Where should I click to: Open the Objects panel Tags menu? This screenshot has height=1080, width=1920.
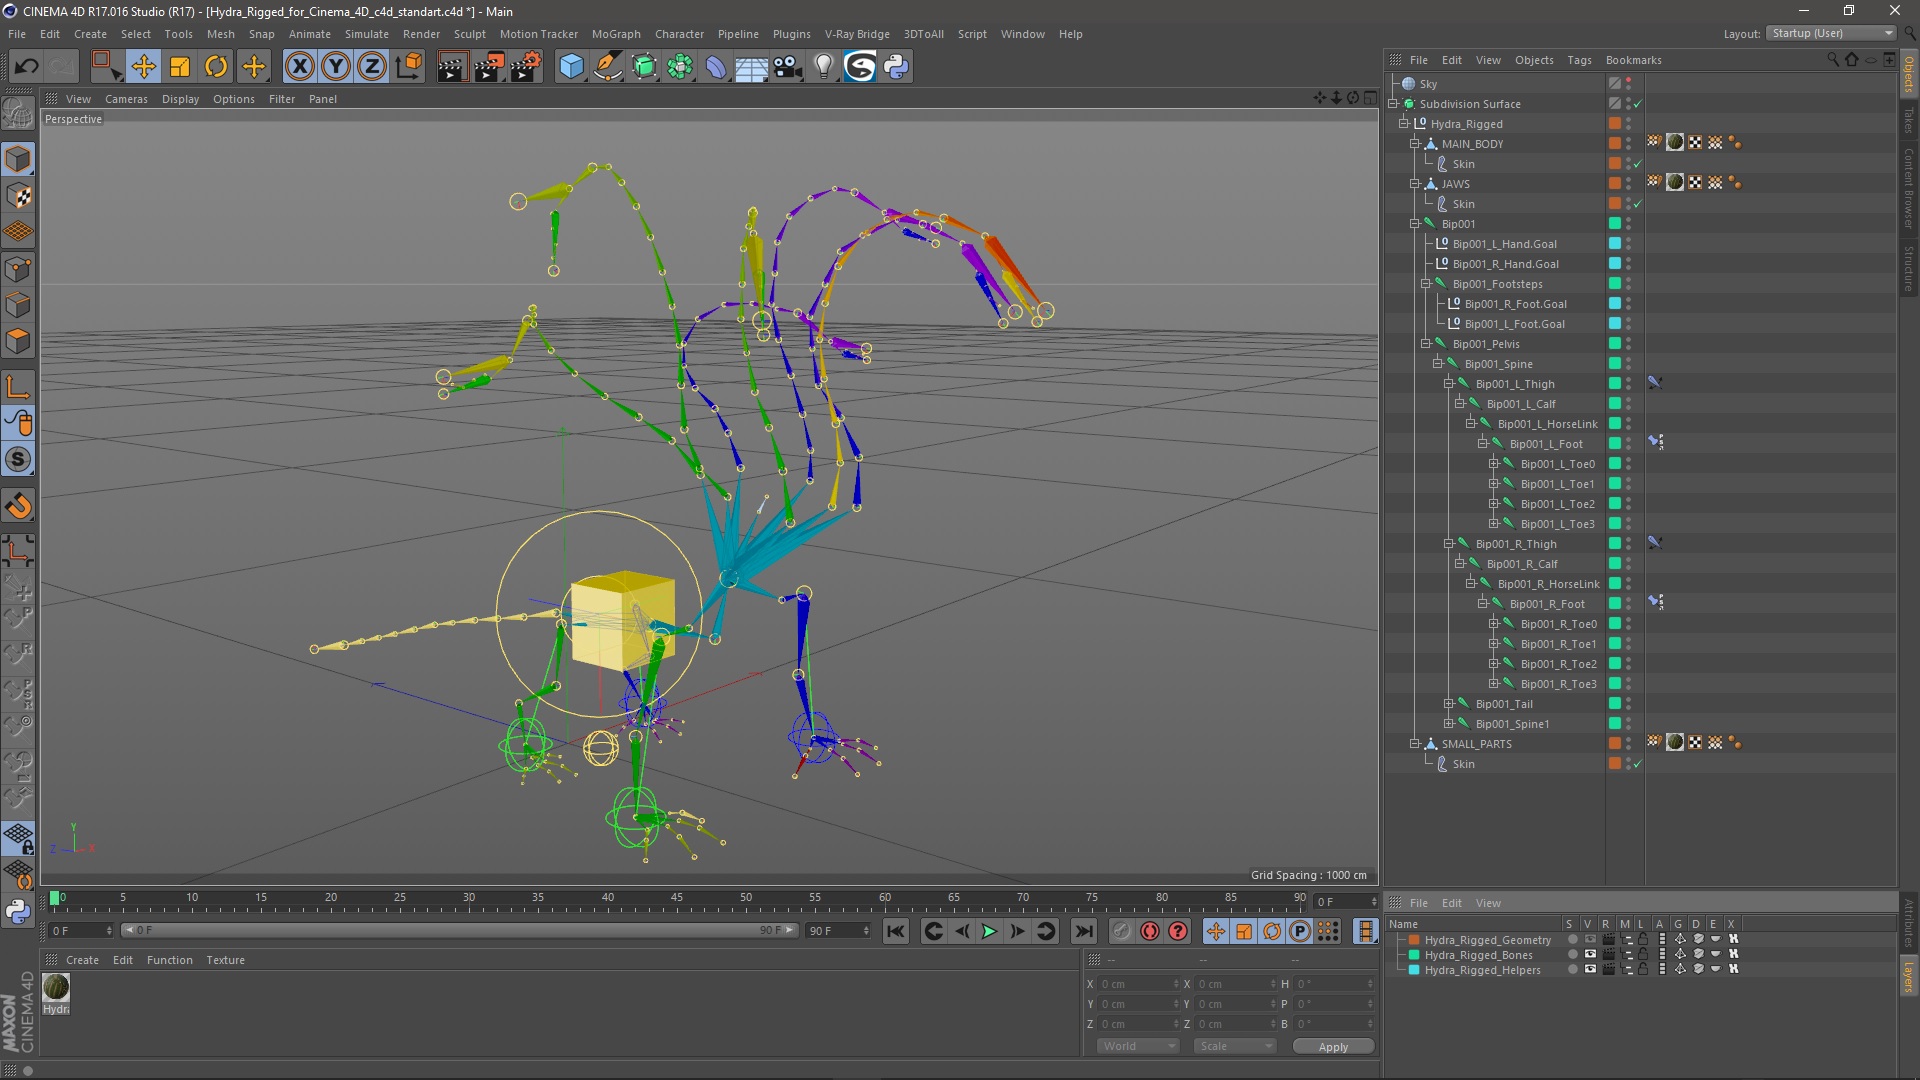click(1579, 60)
